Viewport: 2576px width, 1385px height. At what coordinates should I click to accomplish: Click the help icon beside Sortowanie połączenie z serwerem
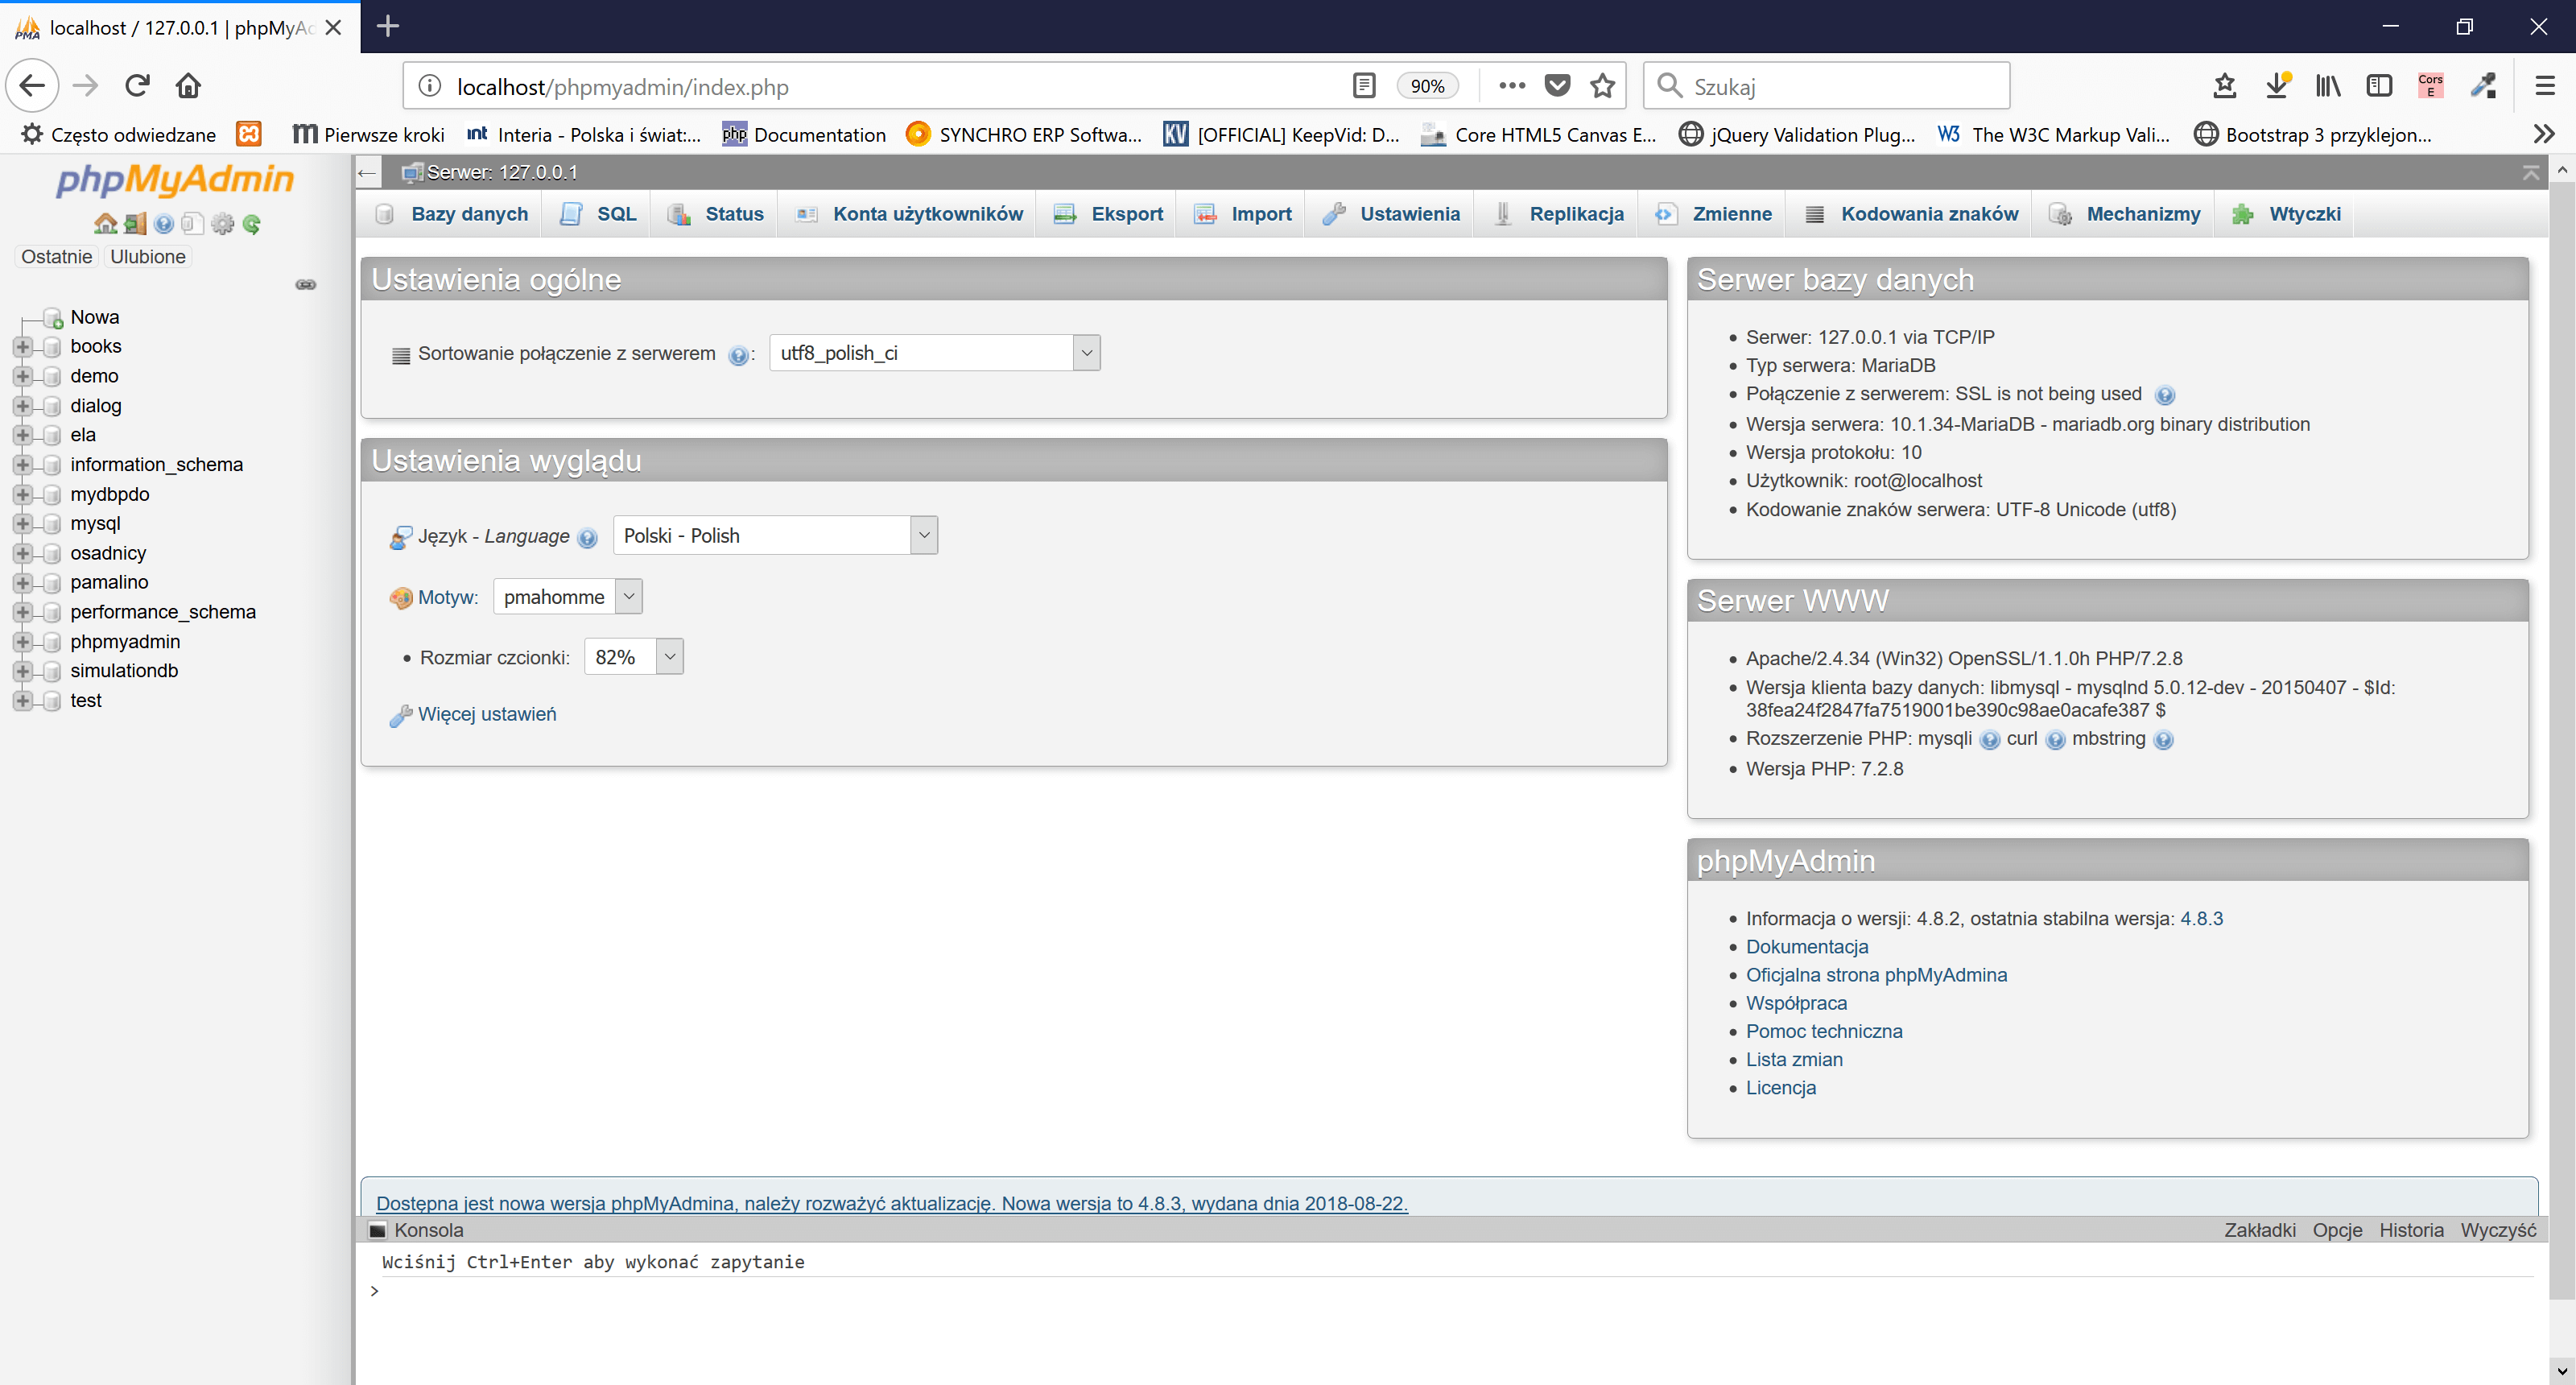[738, 355]
